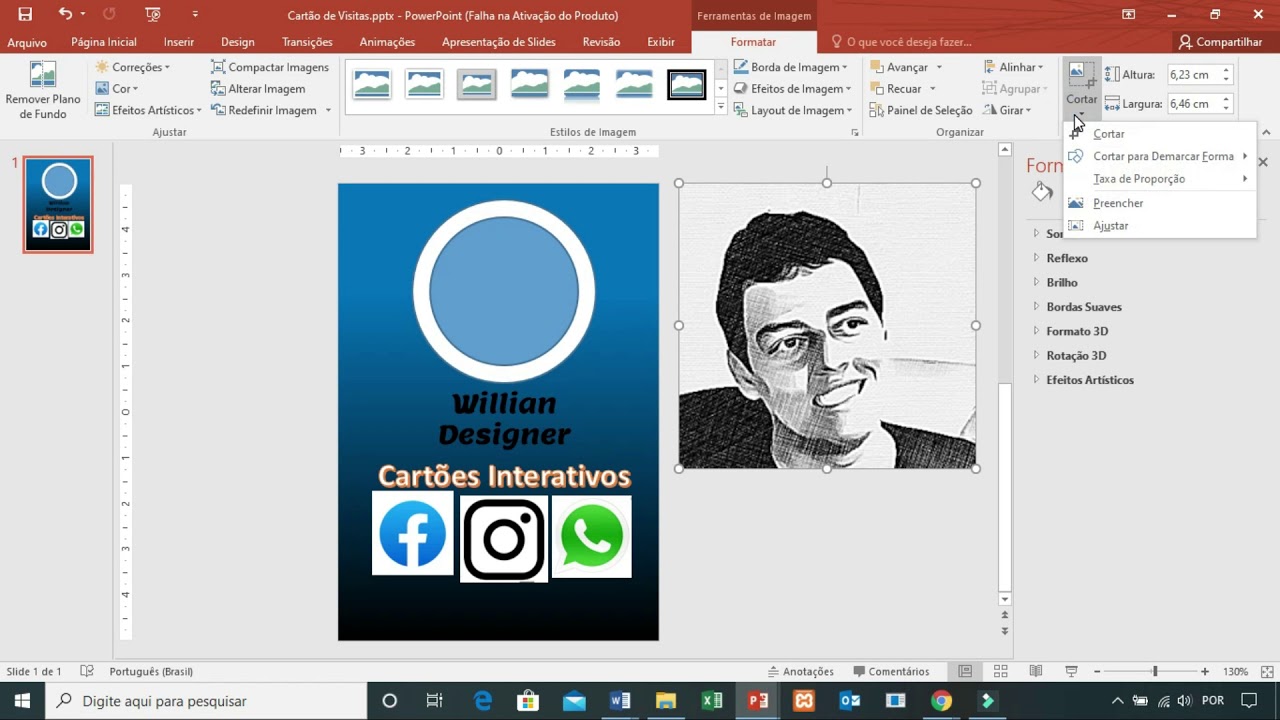Switch to the Animações tab

click(x=387, y=42)
